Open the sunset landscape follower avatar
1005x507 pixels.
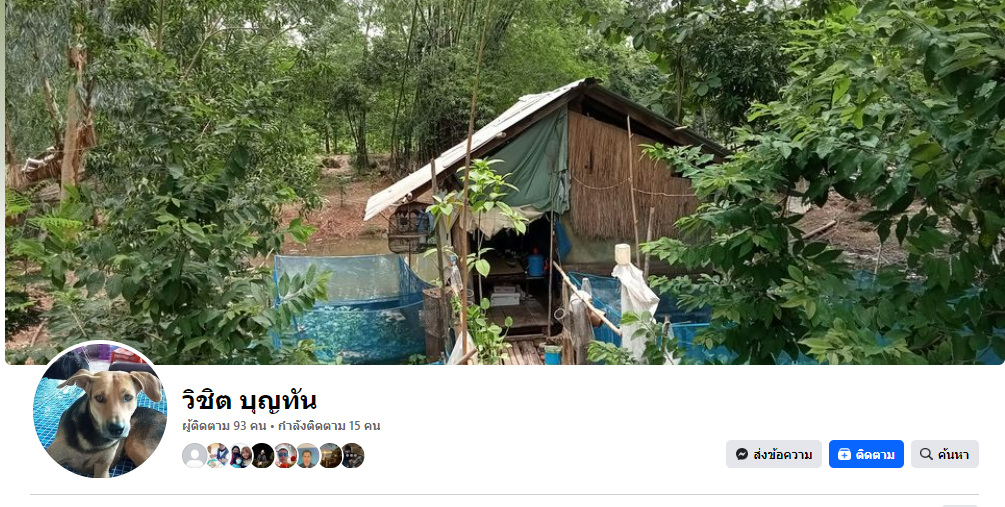tap(329, 456)
